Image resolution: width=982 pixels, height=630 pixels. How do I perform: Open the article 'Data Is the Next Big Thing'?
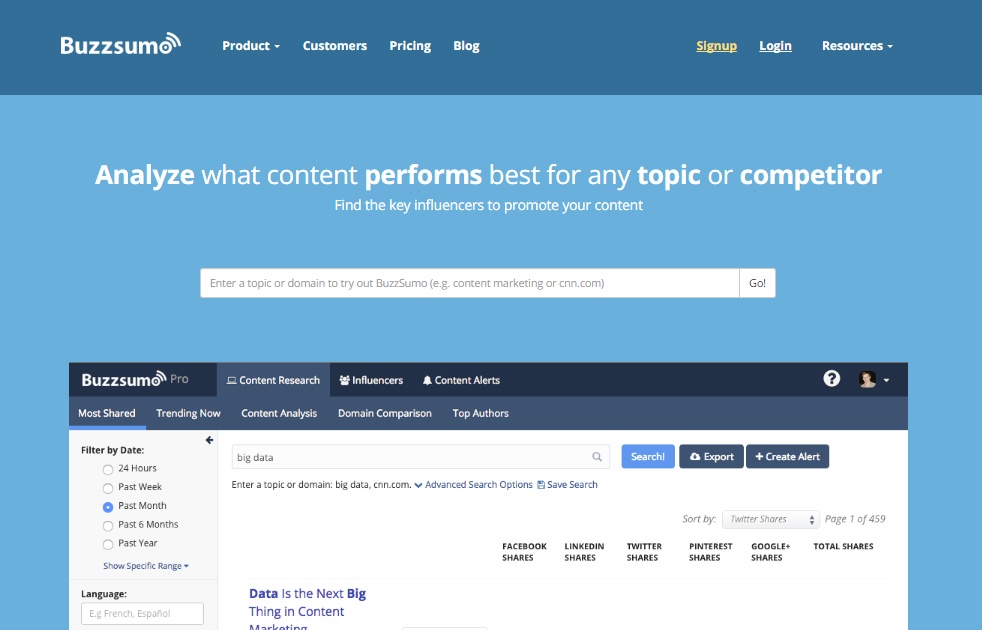click(308, 609)
